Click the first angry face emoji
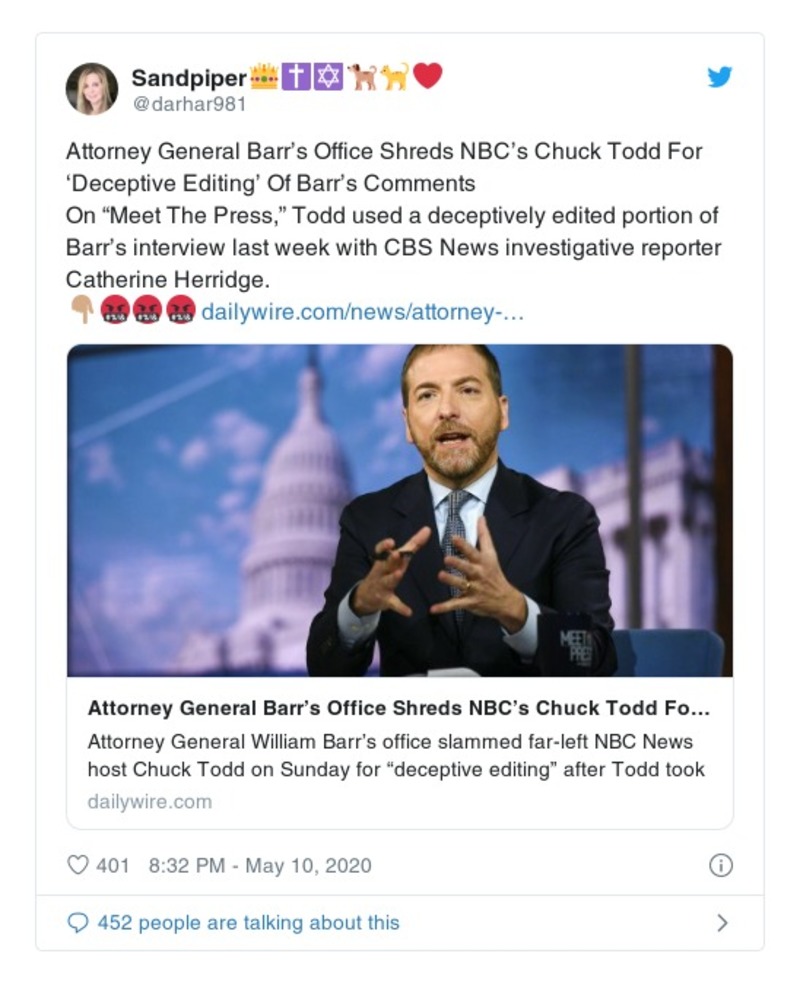This screenshot has width=800, height=982. (x=114, y=312)
